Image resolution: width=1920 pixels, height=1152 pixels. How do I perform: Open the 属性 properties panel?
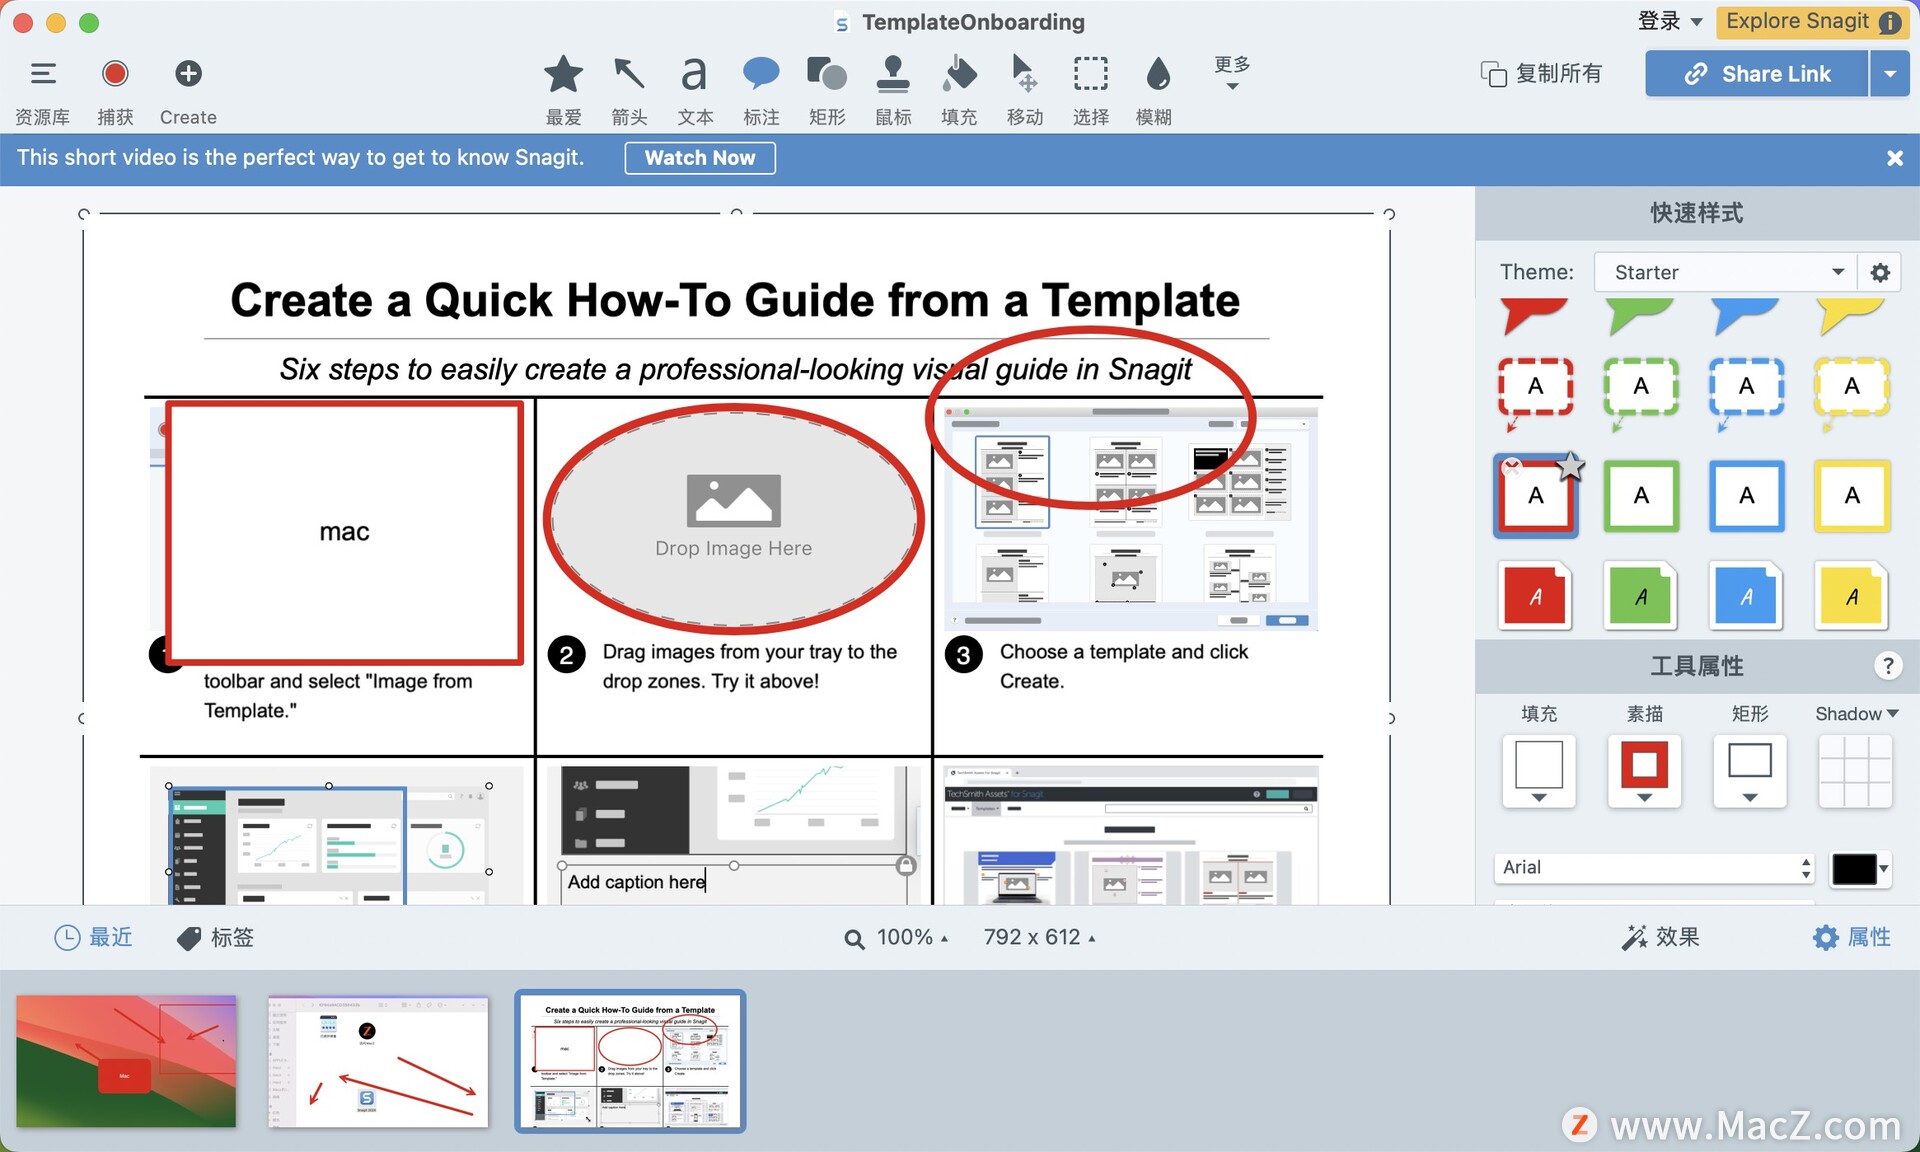point(1851,937)
